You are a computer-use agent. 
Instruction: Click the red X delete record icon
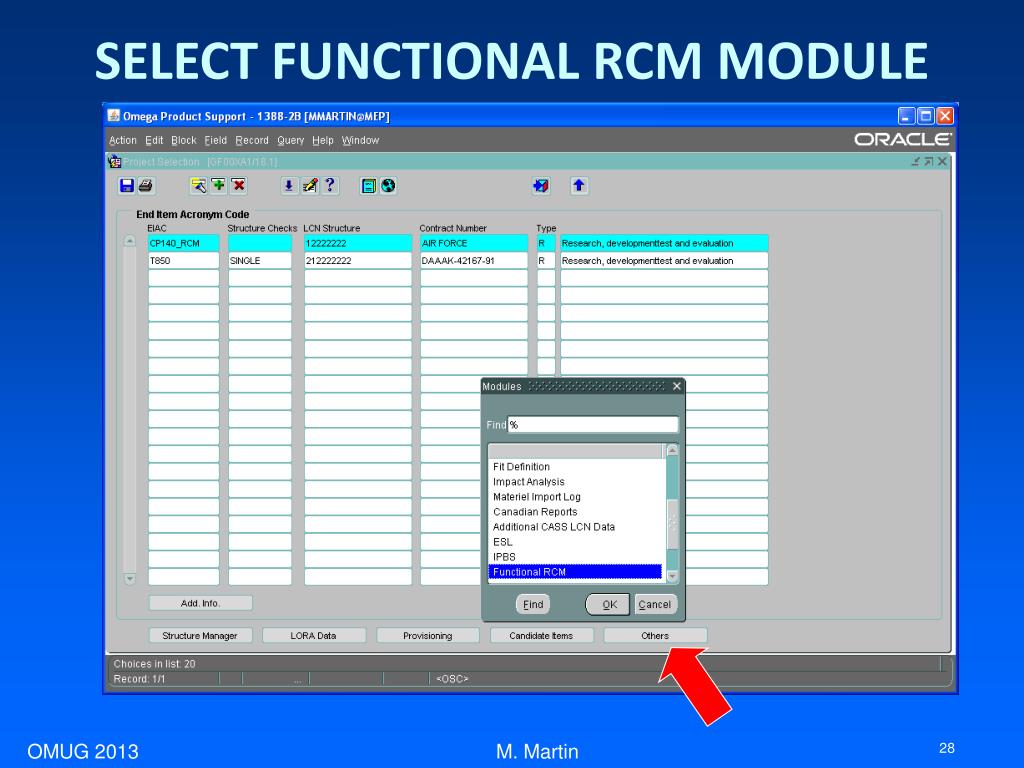[x=238, y=186]
